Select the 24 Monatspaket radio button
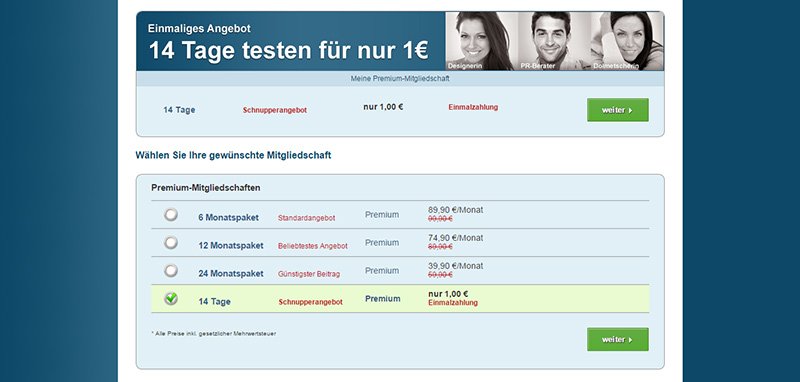This screenshot has height=382, width=800. click(x=171, y=271)
